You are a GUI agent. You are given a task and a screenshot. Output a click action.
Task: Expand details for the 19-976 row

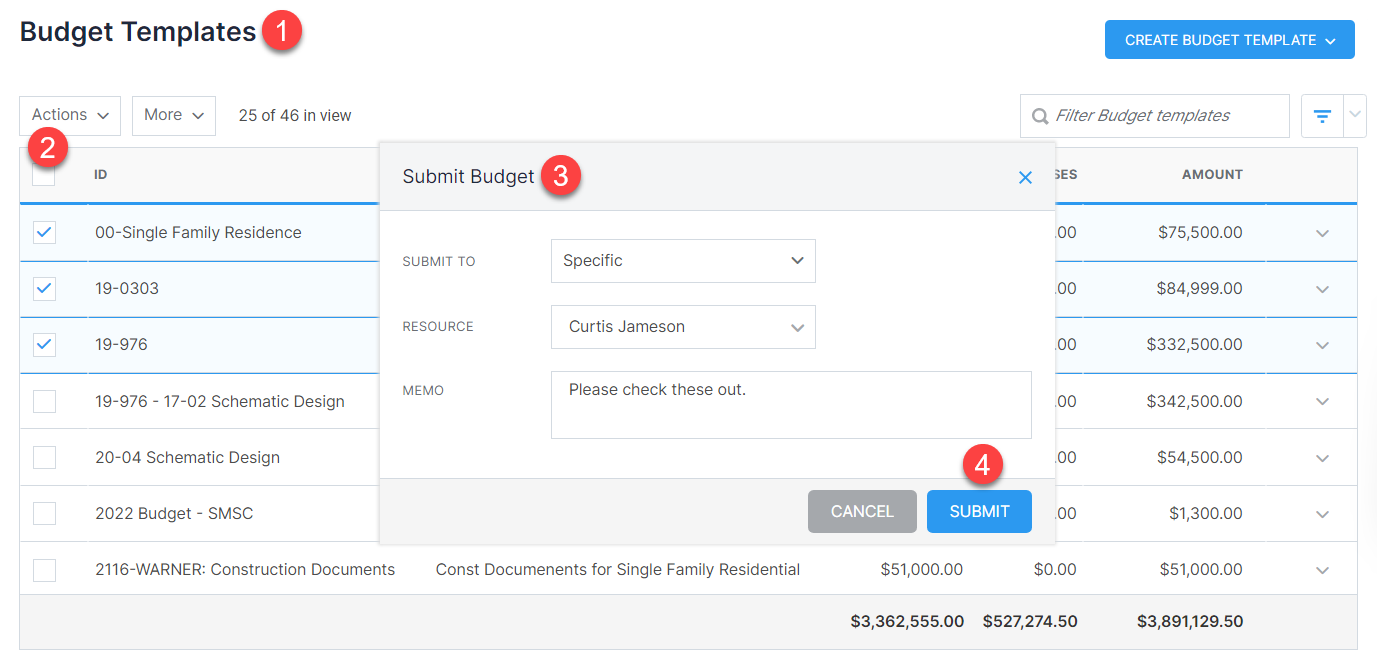pyautogui.click(x=1321, y=344)
